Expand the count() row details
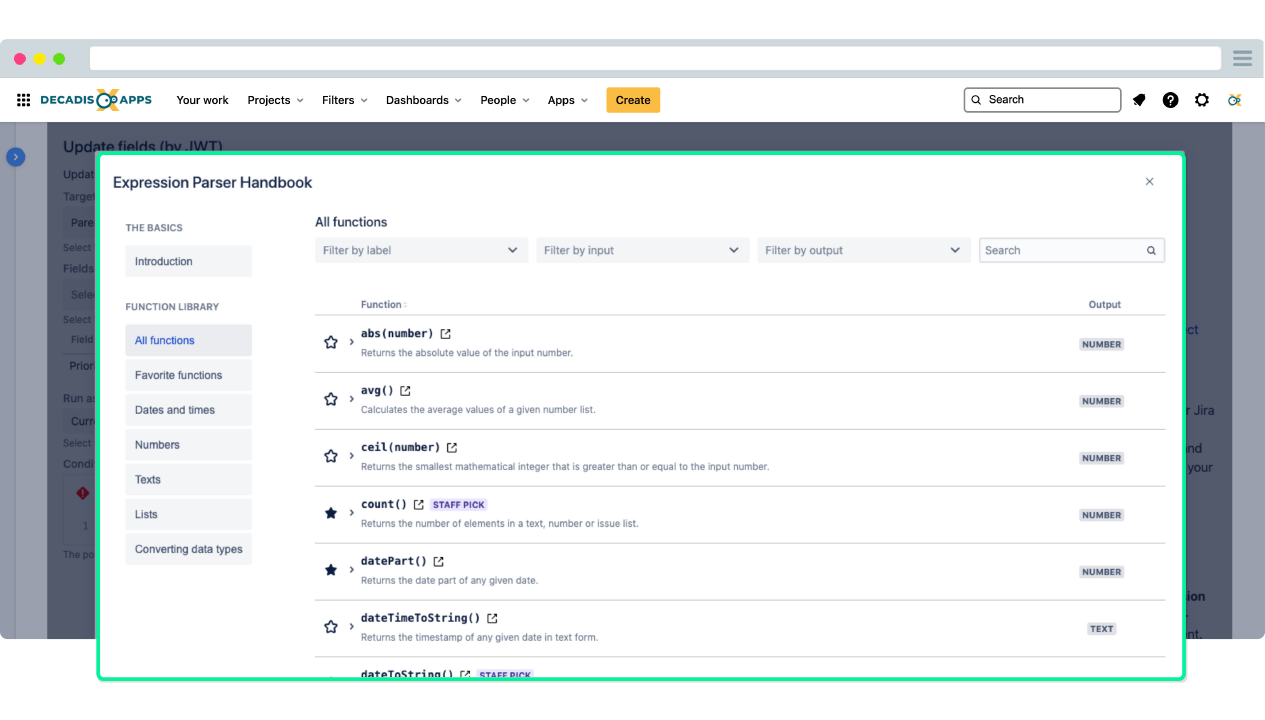This screenshot has width=1265, height=720. [x=352, y=513]
